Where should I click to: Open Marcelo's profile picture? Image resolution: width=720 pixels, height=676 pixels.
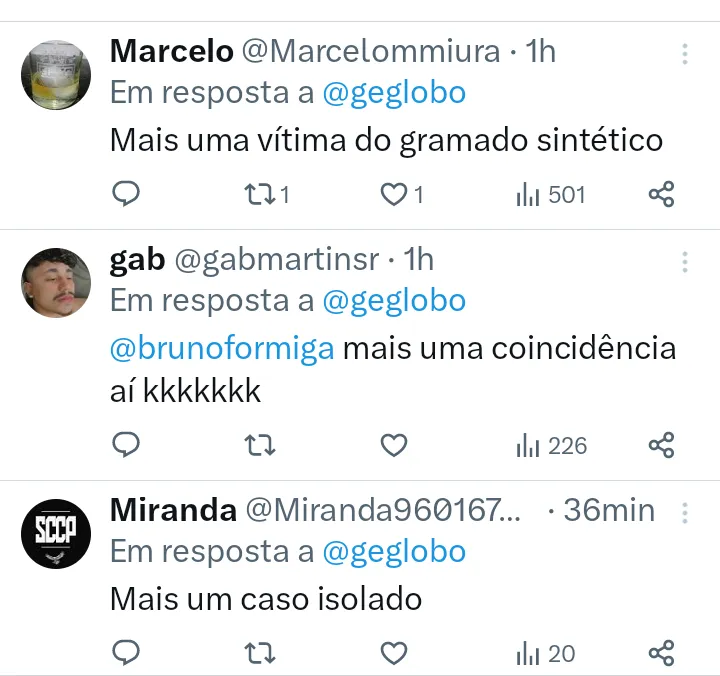tap(56, 75)
